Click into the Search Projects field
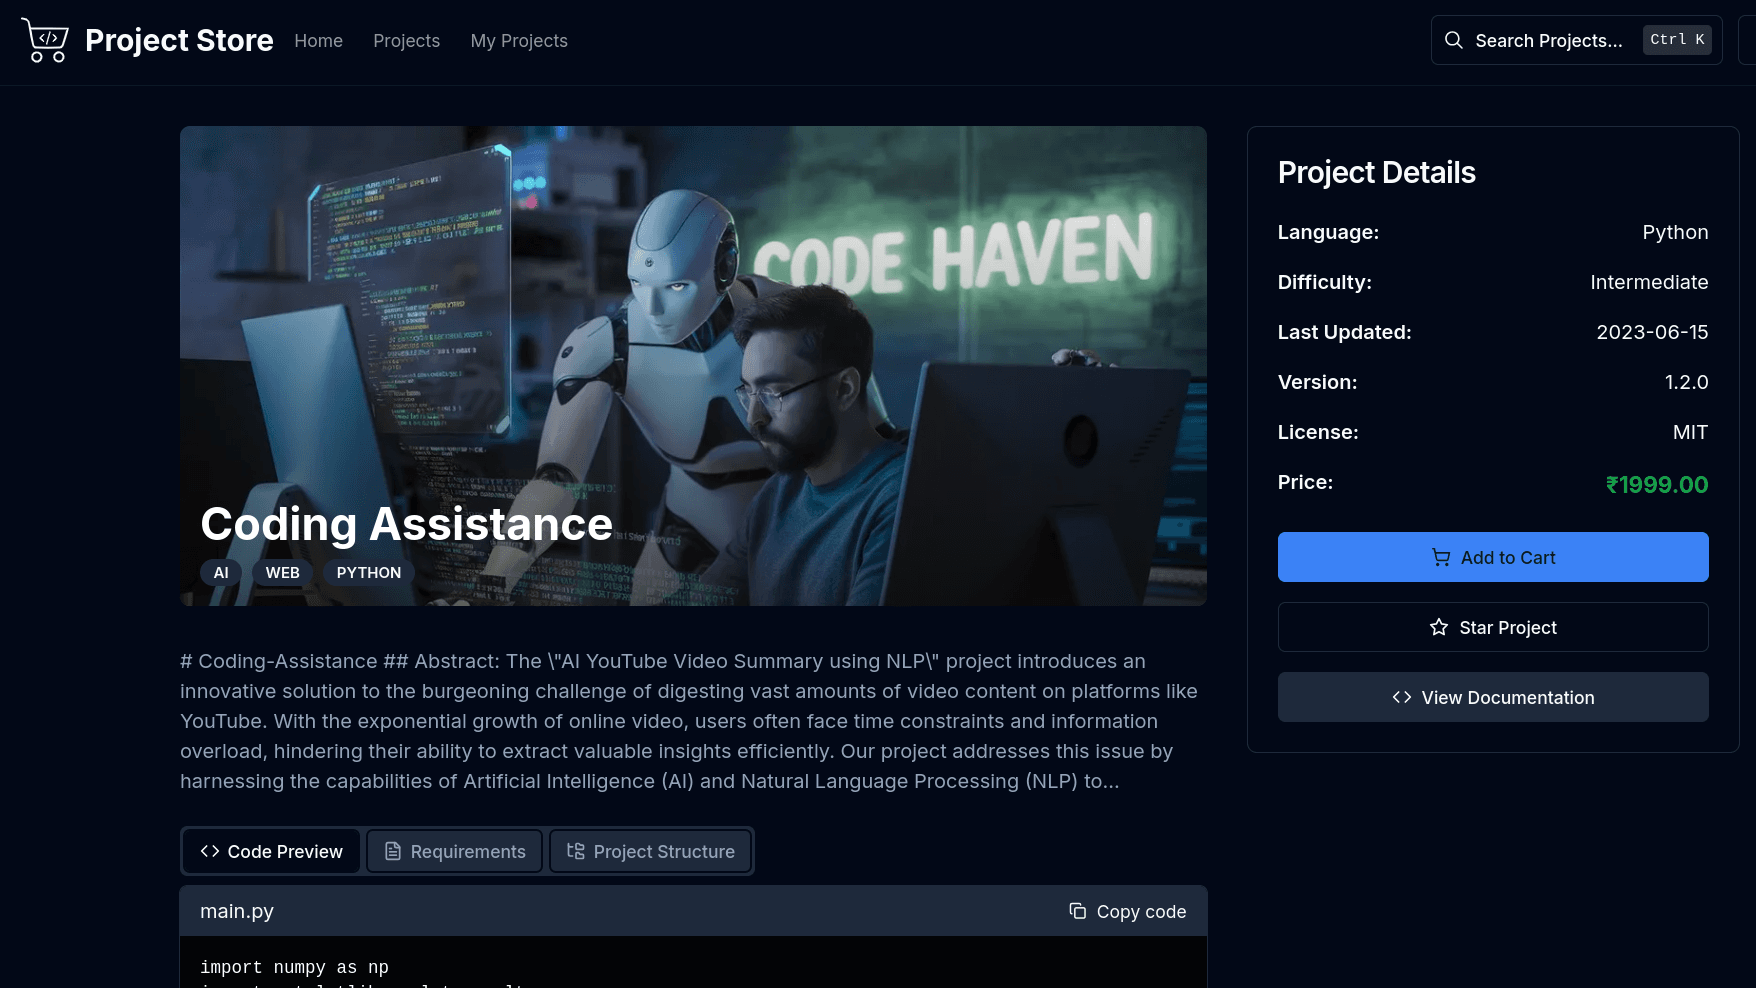The height and width of the screenshot is (988, 1756). [1547, 41]
